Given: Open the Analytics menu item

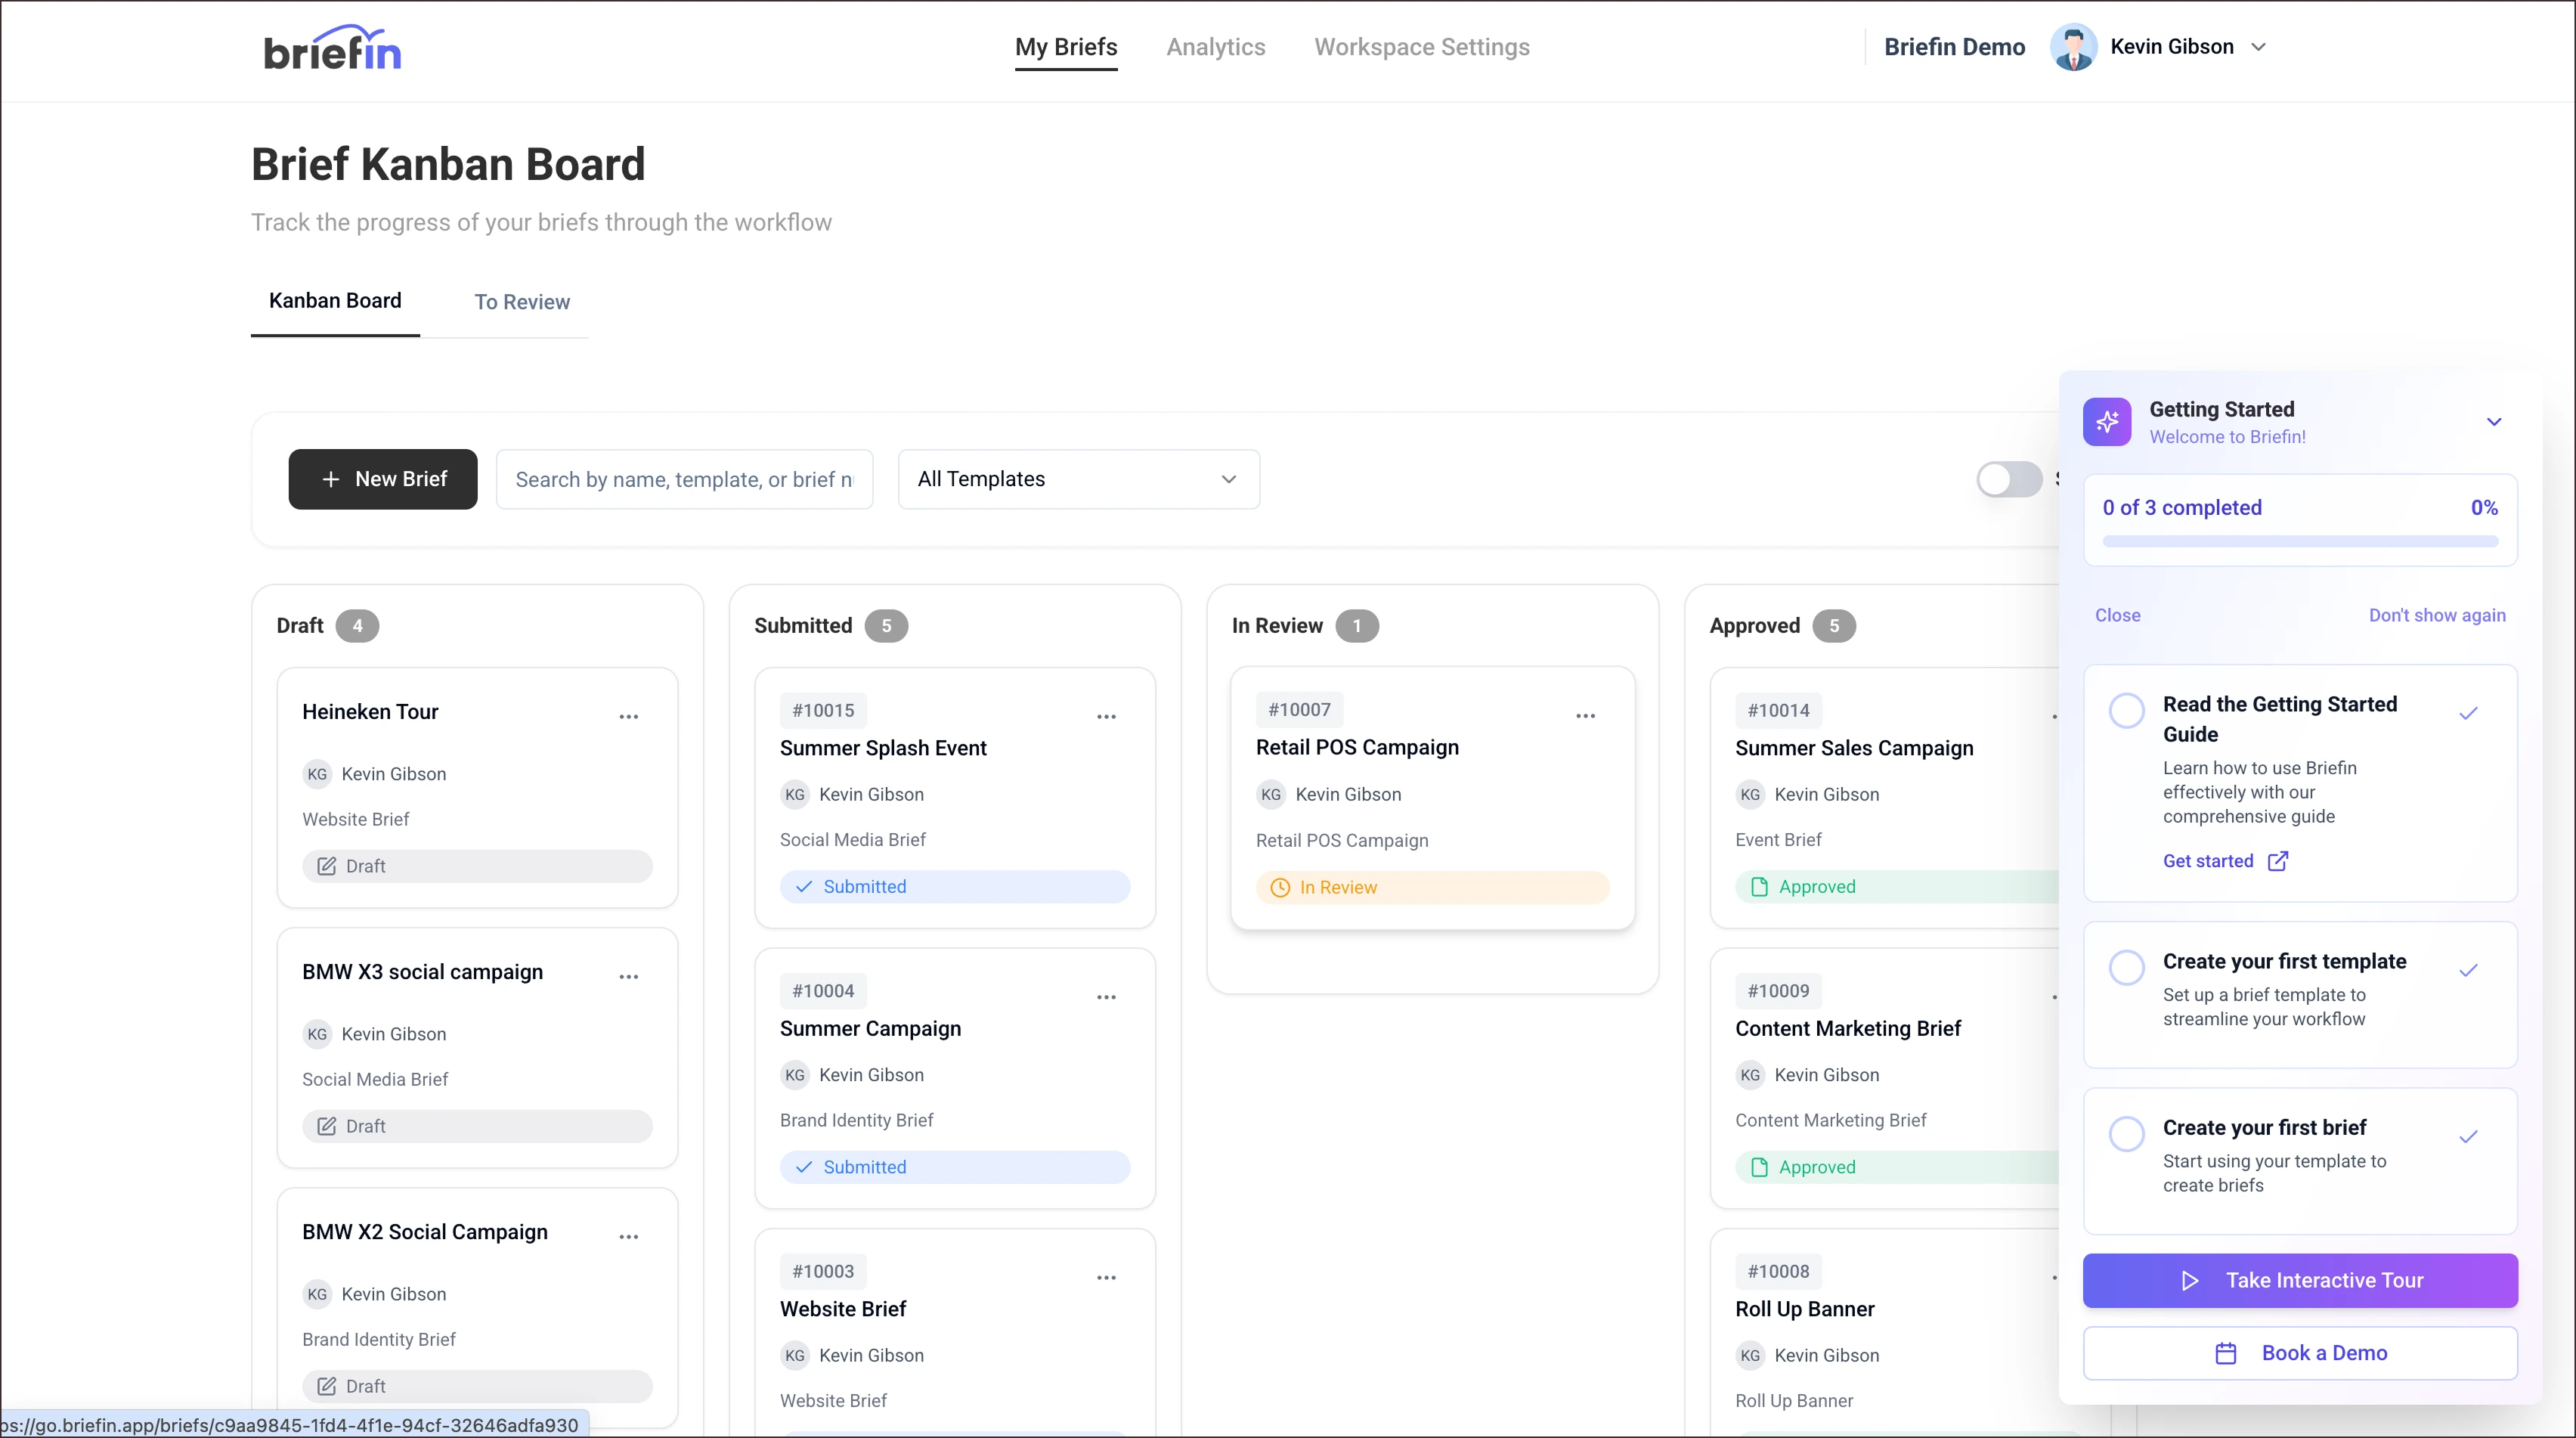Looking at the screenshot, I should click(1215, 47).
